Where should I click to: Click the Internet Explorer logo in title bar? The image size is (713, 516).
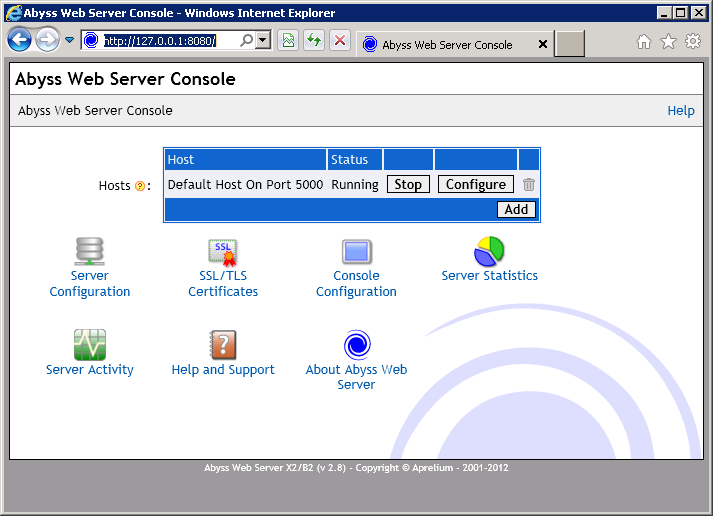click(x=13, y=13)
